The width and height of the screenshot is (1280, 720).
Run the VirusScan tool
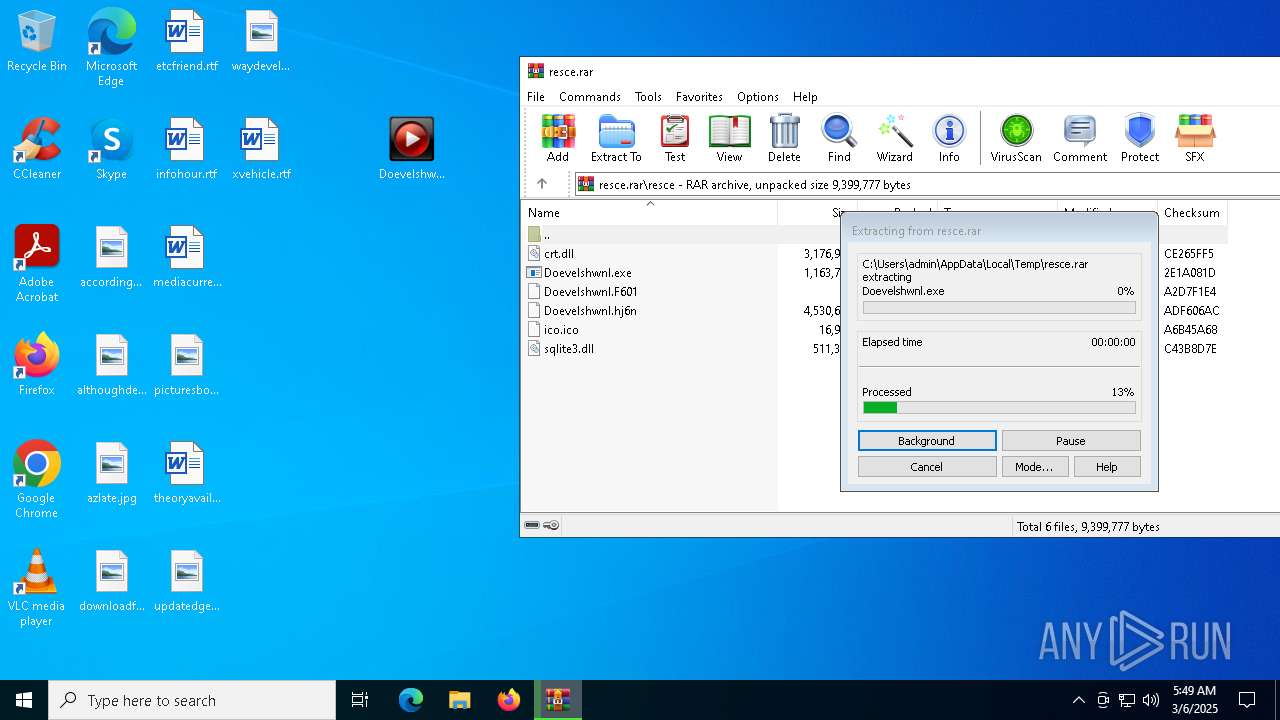(1016, 138)
